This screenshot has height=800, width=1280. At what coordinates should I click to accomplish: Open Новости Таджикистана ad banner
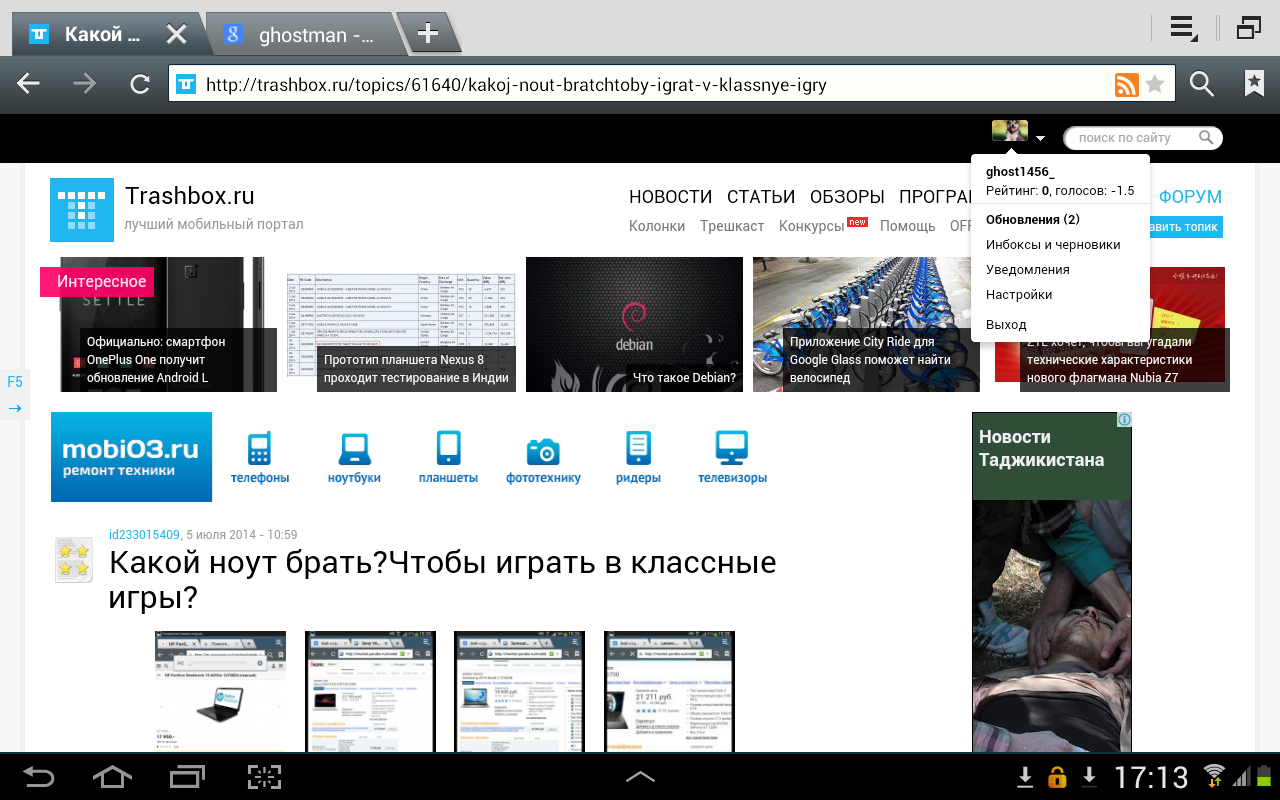pyautogui.click(x=1052, y=582)
